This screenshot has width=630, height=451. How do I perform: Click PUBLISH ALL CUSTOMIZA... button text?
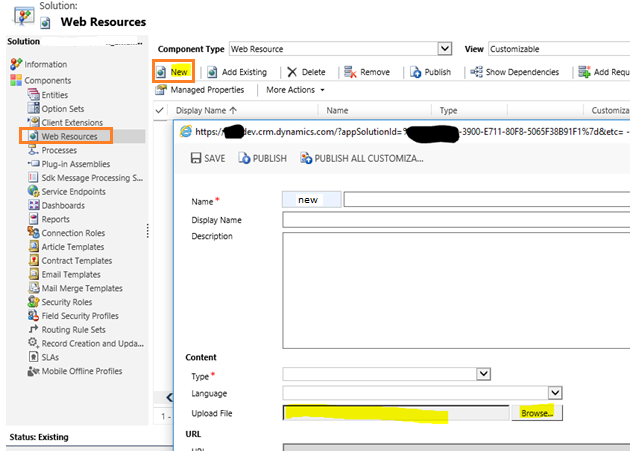pyautogui.click(x=369, y=158)
